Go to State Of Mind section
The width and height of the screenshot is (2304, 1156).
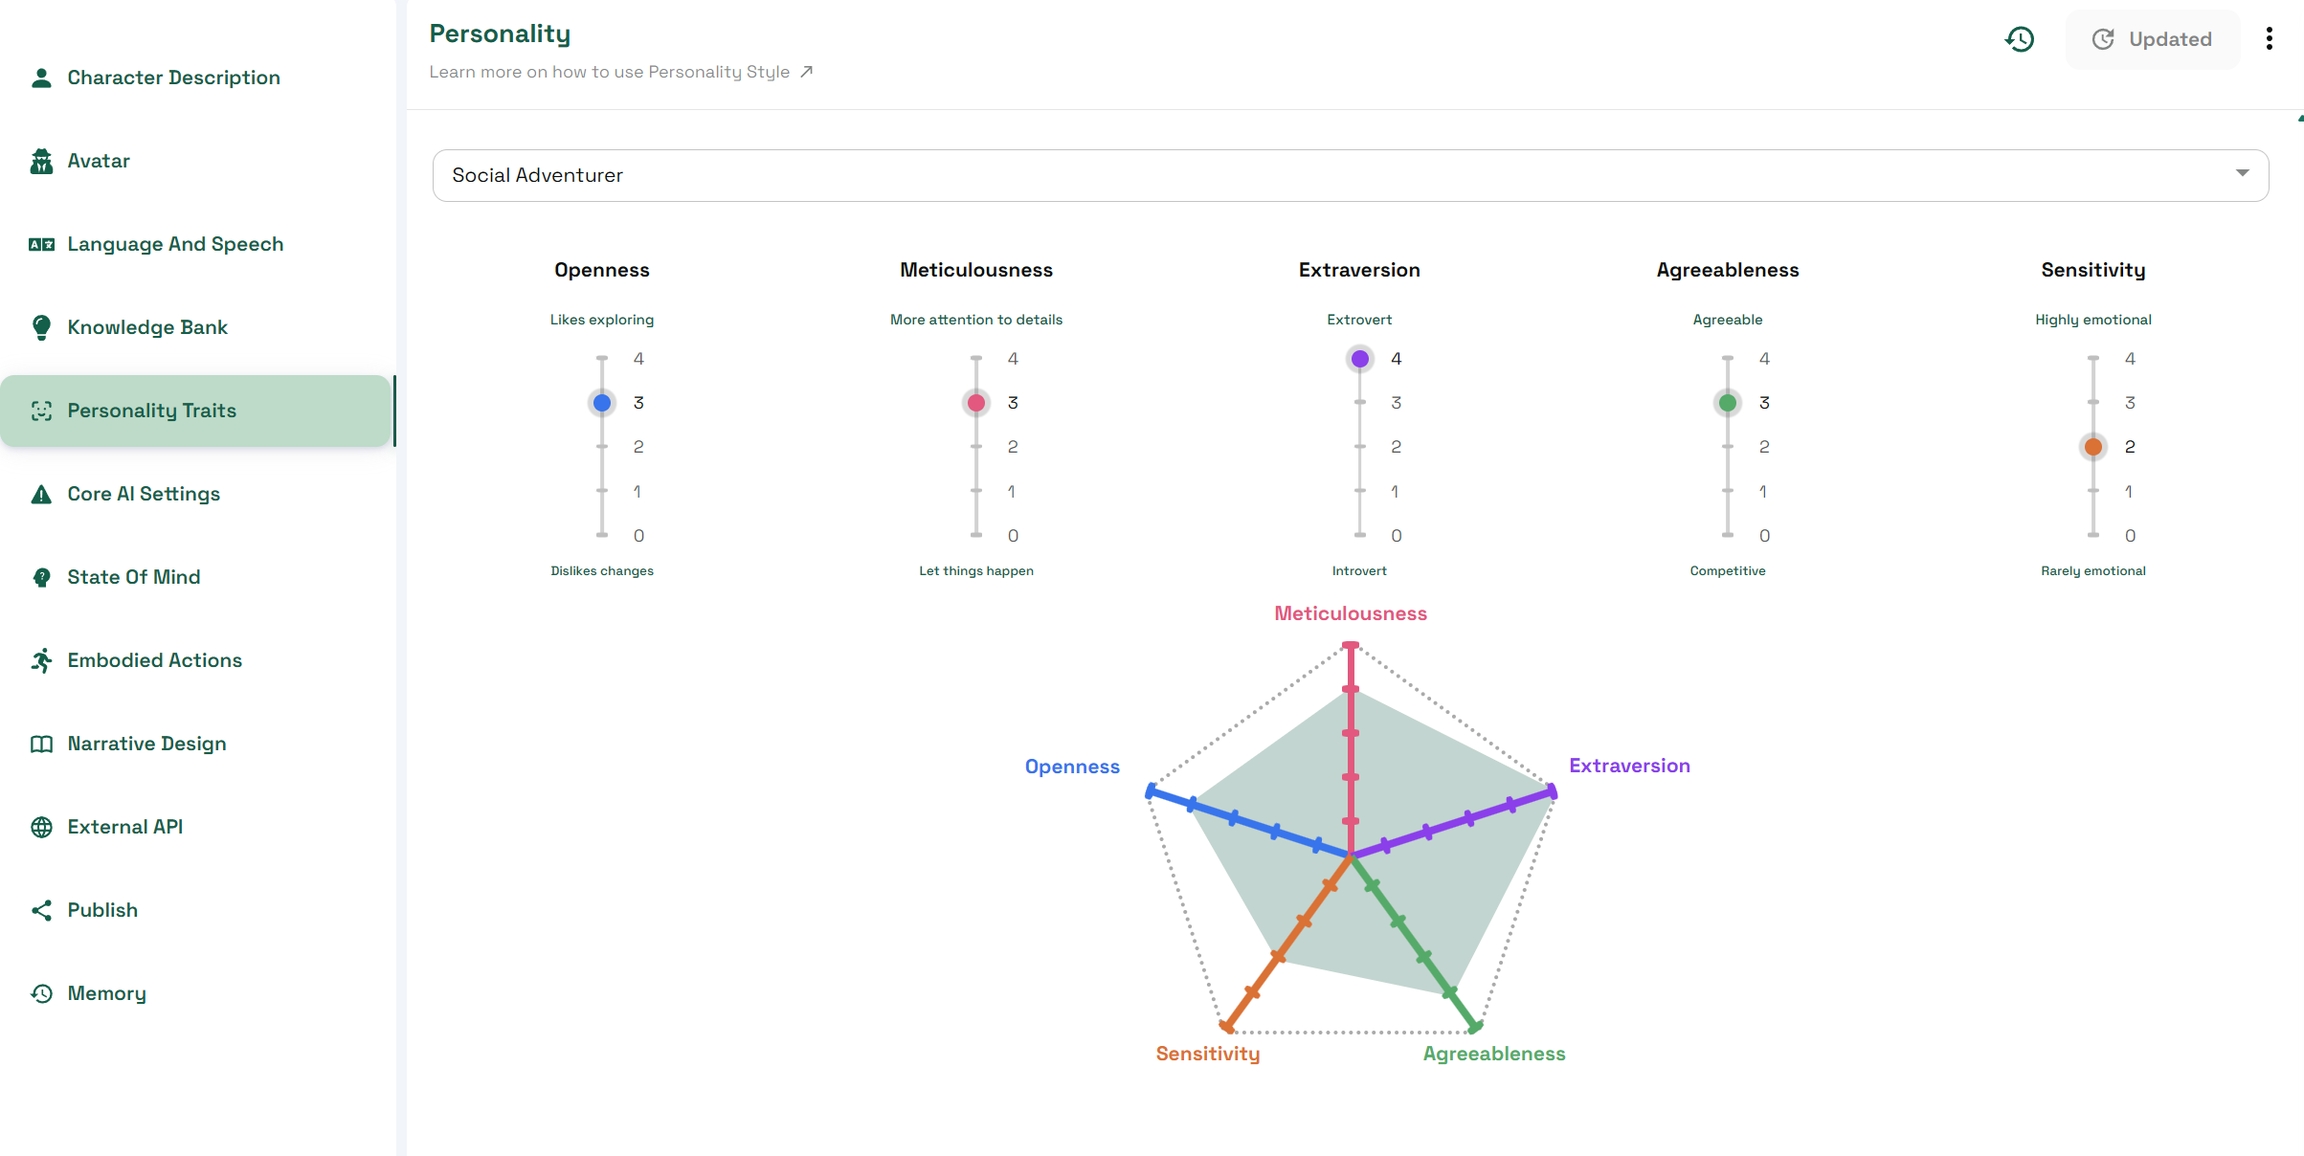click(x=133, y=577)
